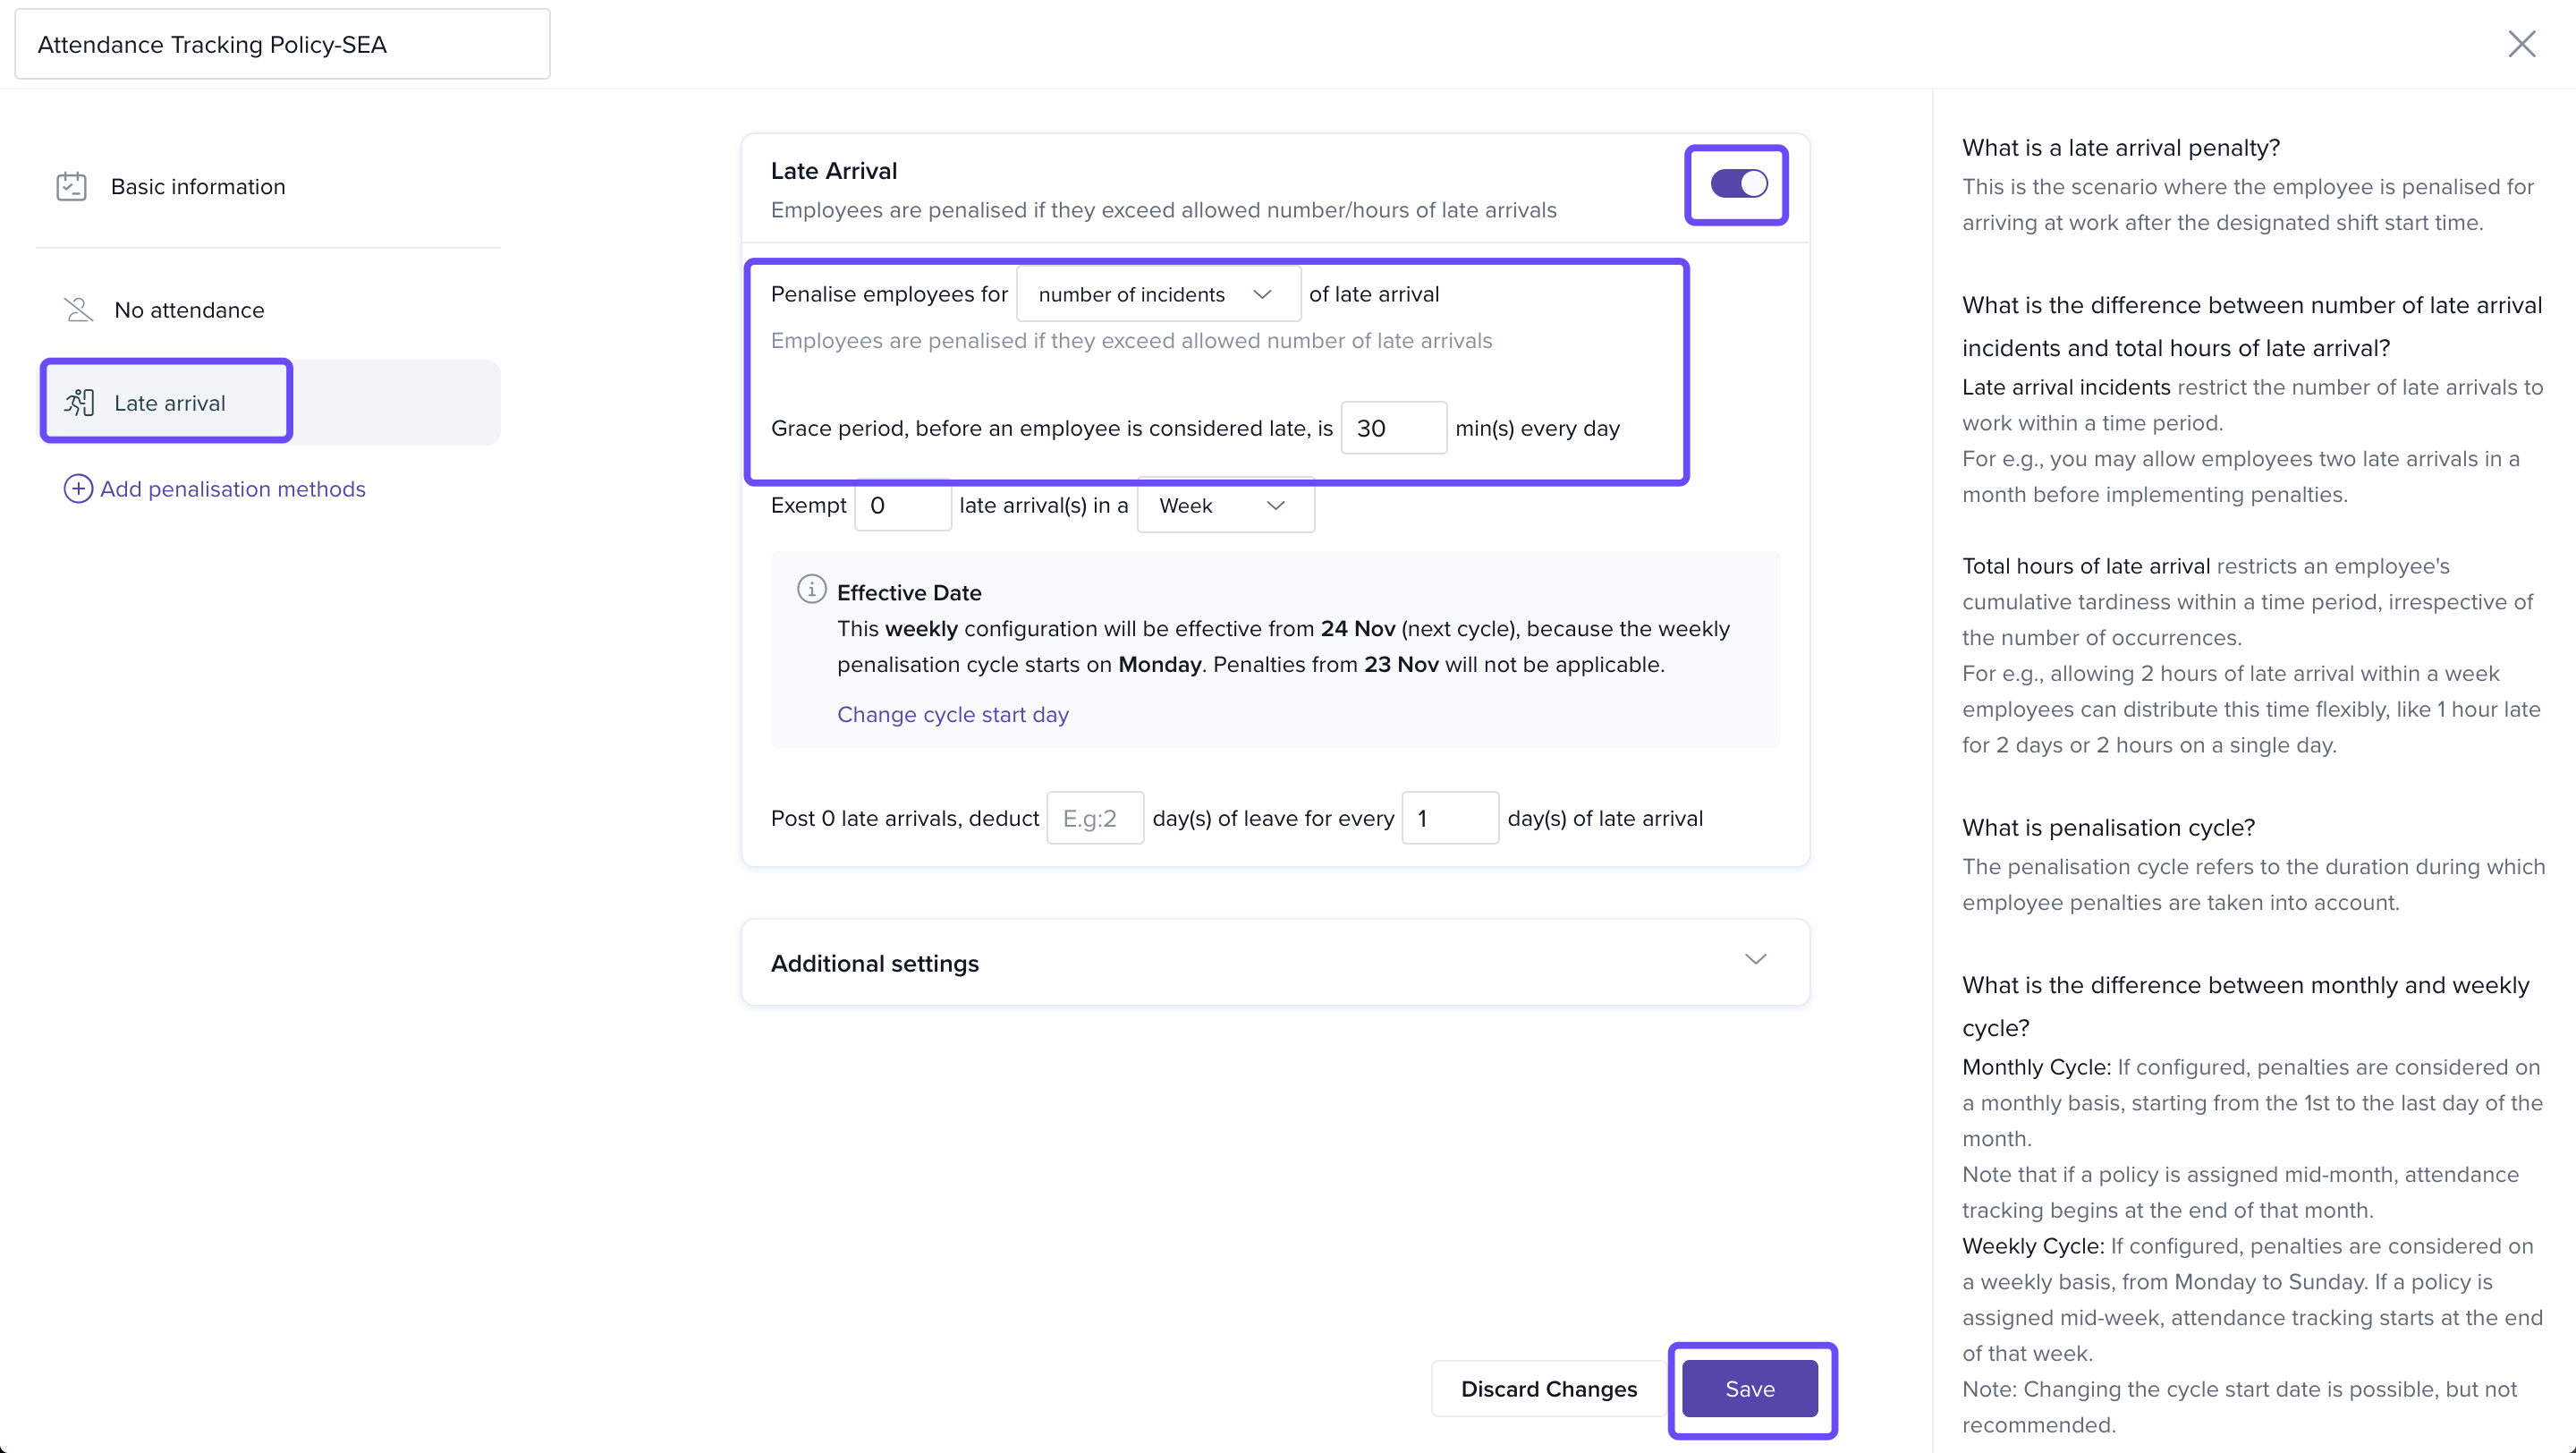Click the Basic information calendar icon
2576x1453 pixels.
coord(71,187)
